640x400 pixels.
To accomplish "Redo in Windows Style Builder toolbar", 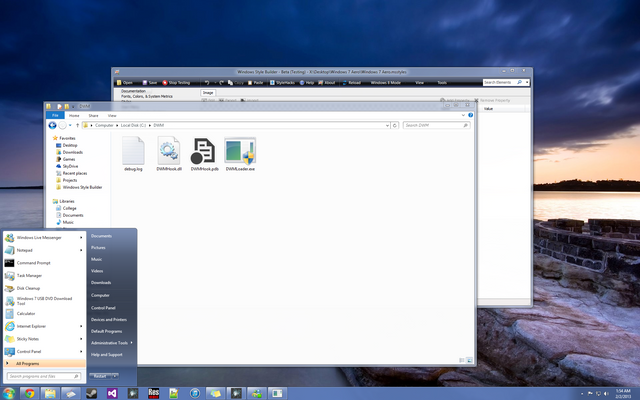I will click(x=222, y=82).
